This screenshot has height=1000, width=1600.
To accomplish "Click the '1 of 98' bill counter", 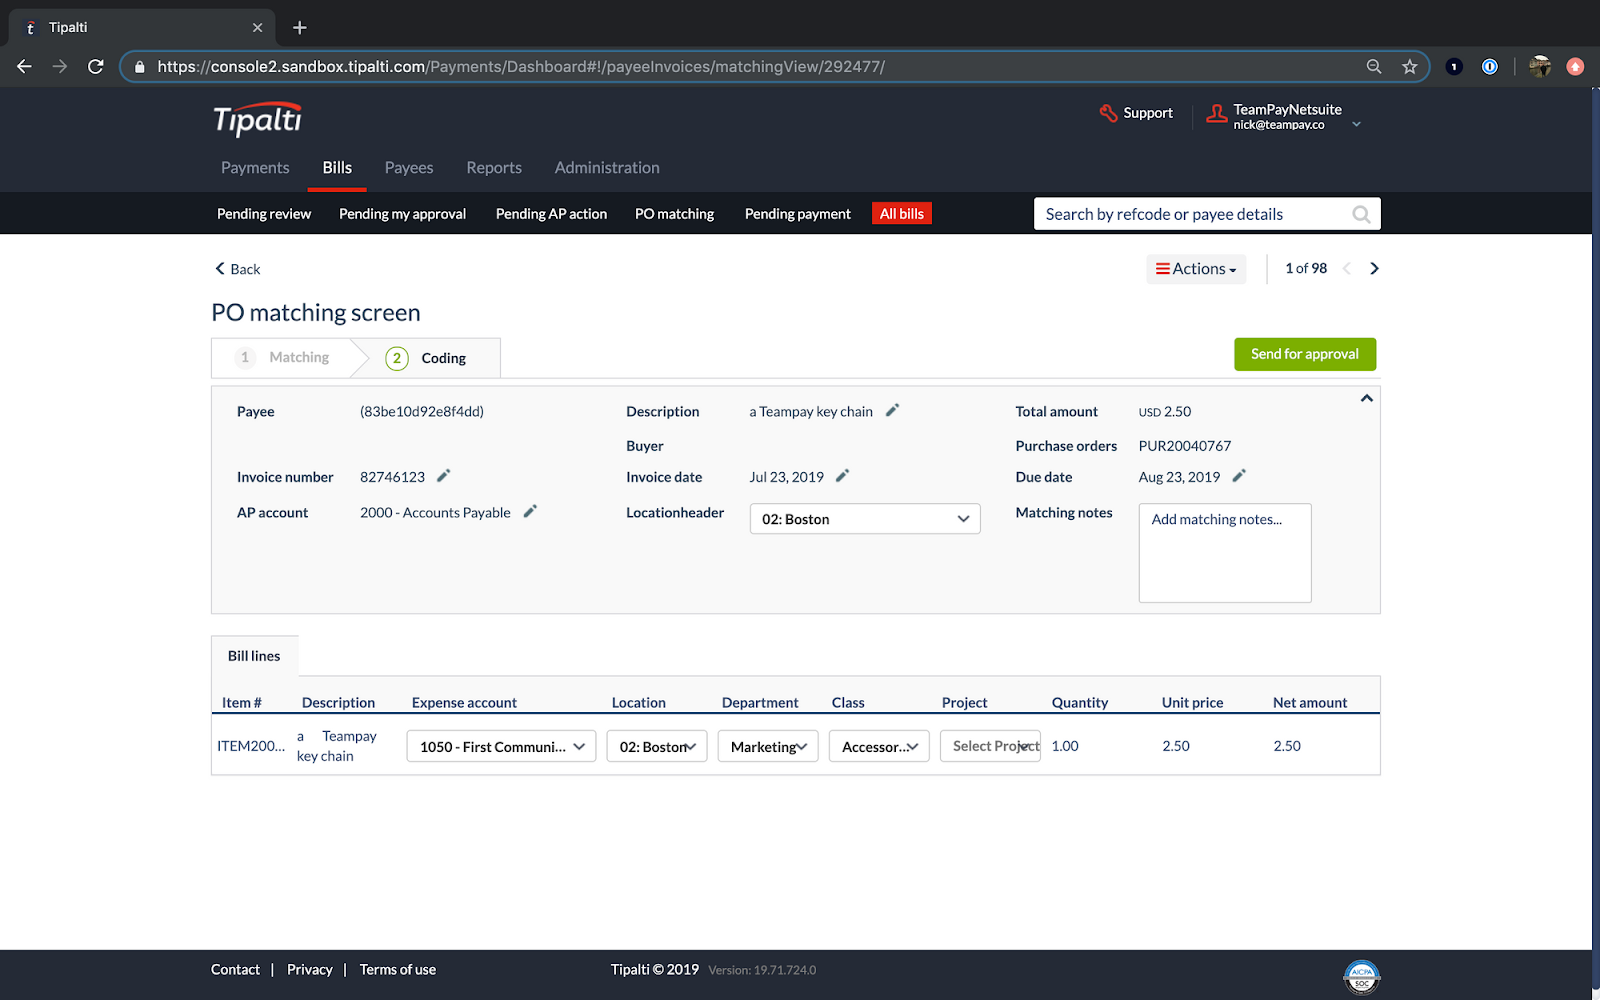I will pyautogui.click(x=1306, y=268).
